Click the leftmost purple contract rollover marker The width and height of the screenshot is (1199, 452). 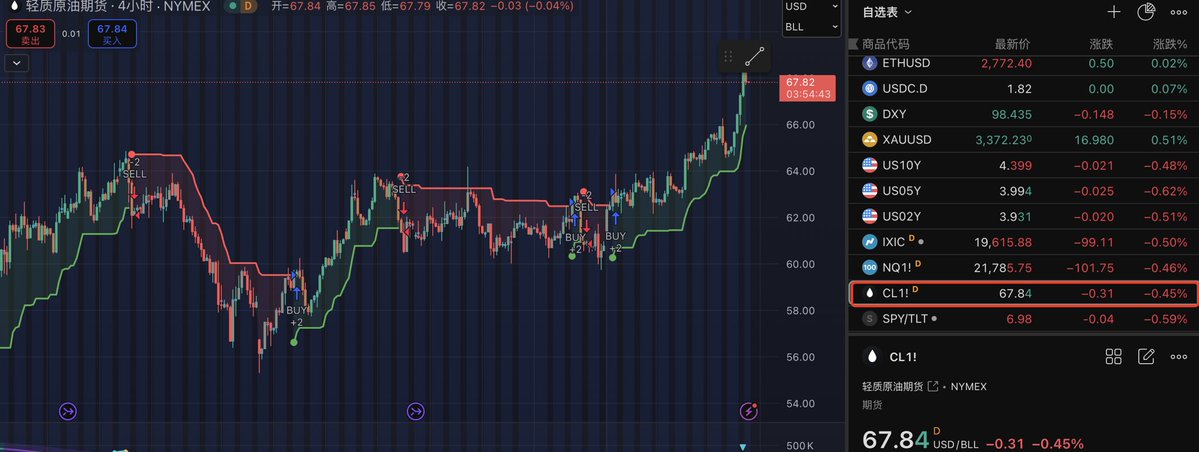point(69,412)
